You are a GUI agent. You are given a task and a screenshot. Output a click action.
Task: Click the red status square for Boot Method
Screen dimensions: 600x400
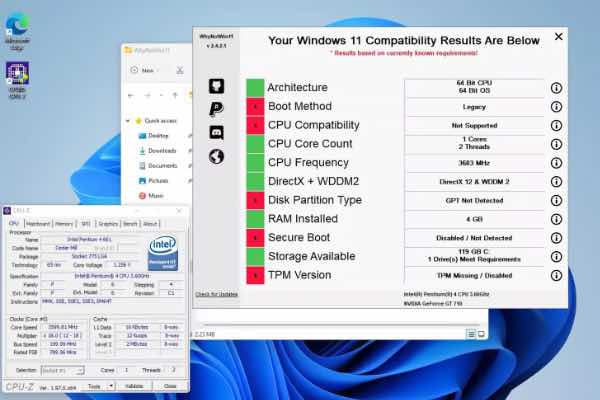(x=255, y=107)
